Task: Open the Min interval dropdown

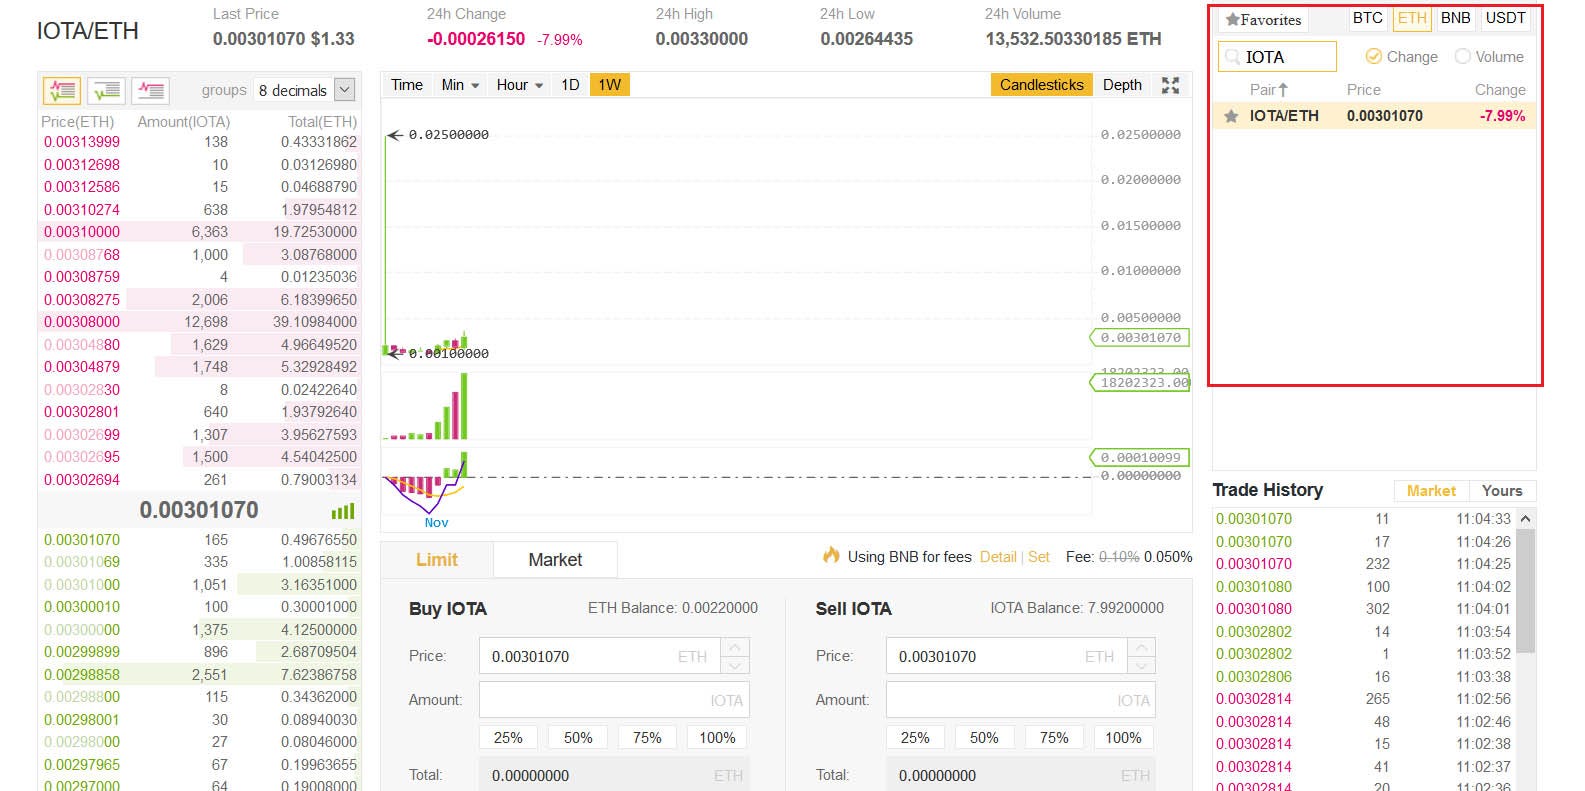Action: (460, 85)
